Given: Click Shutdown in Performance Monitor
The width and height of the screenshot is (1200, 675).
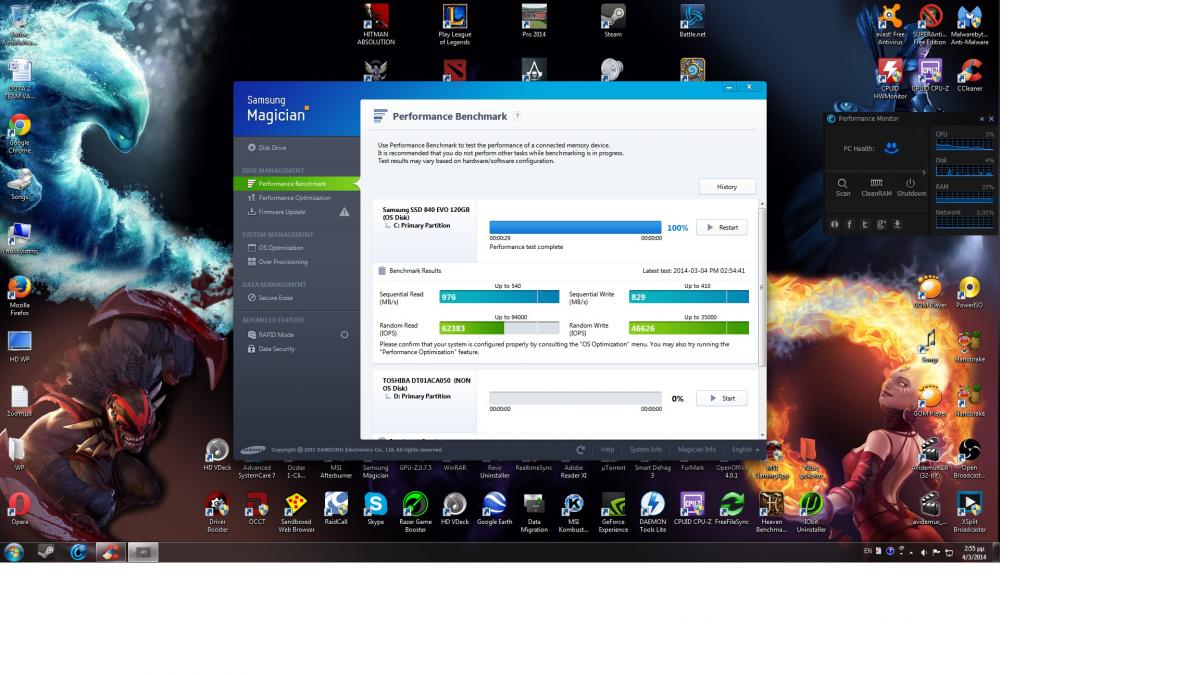Looking at the screenshot, I should coord(911,187).
